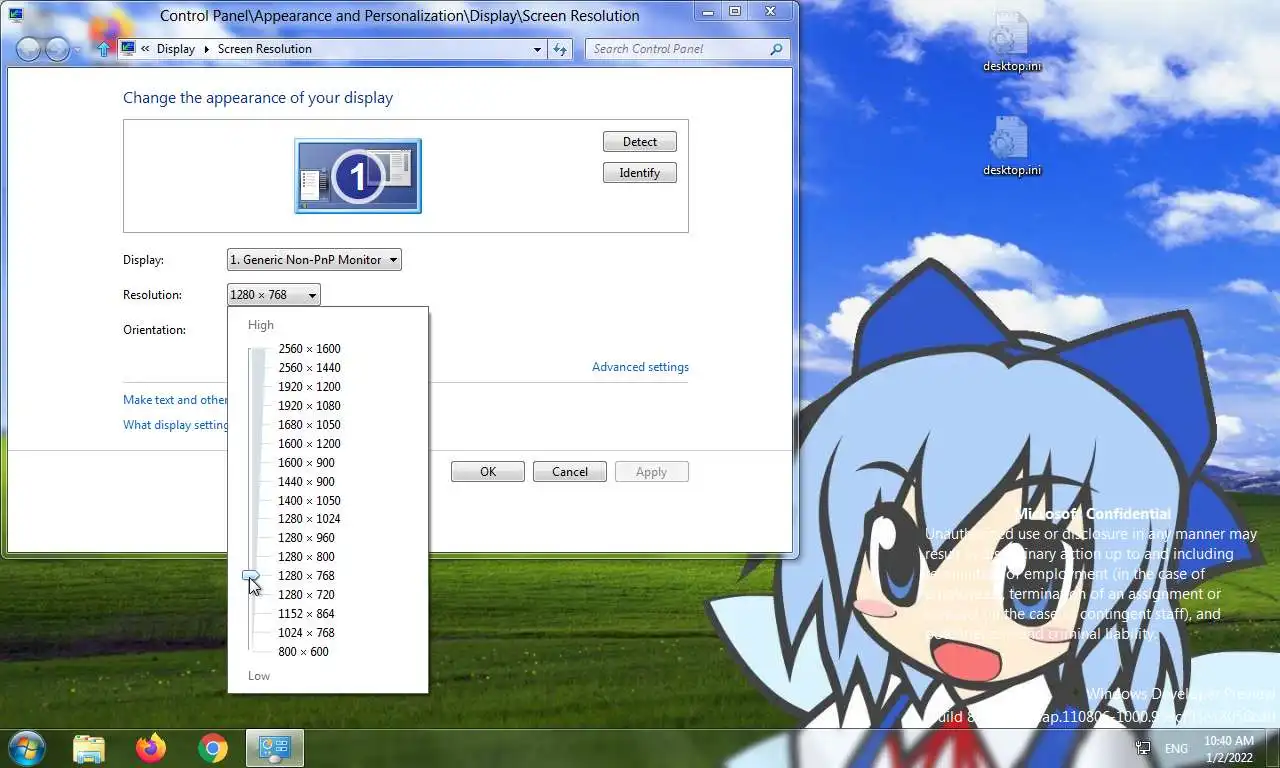This screenshot has height=768, width=1280.
Task: Click the refresh button beside address bar
Action: click(560, 49)
